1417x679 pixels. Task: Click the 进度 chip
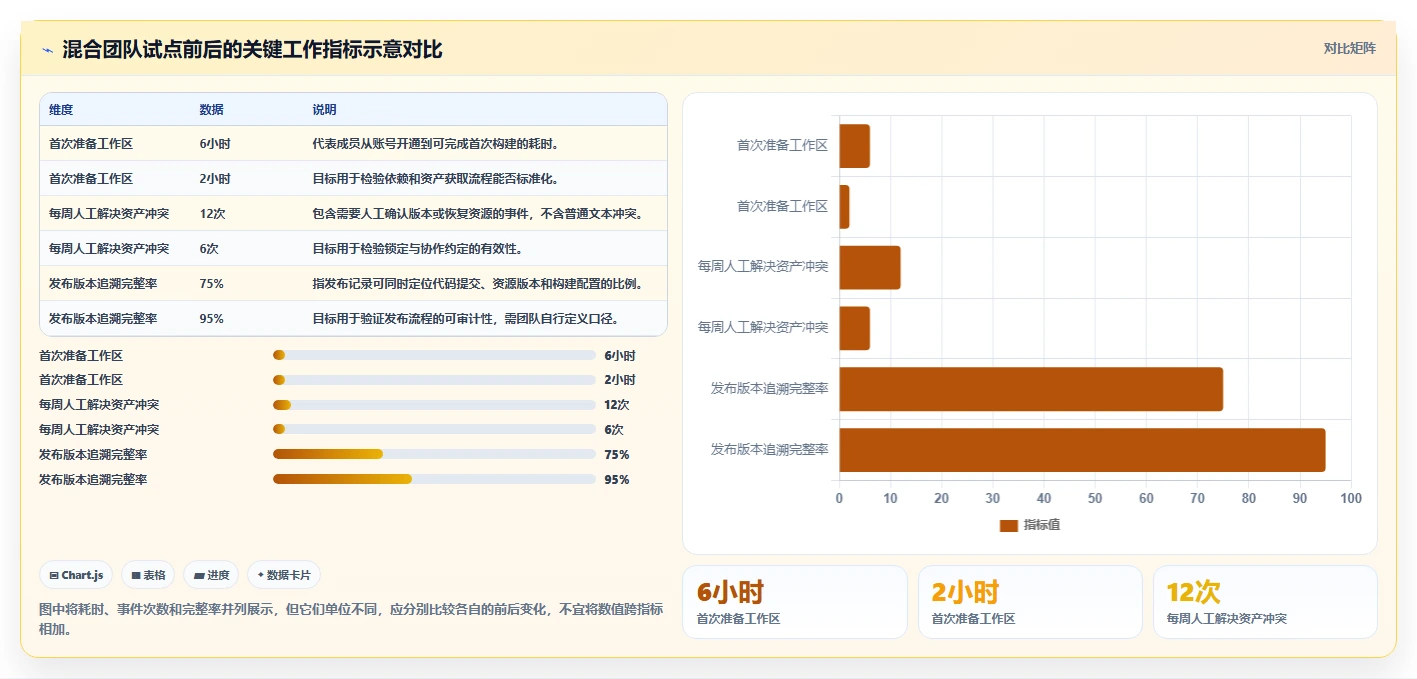coord(211,575)
